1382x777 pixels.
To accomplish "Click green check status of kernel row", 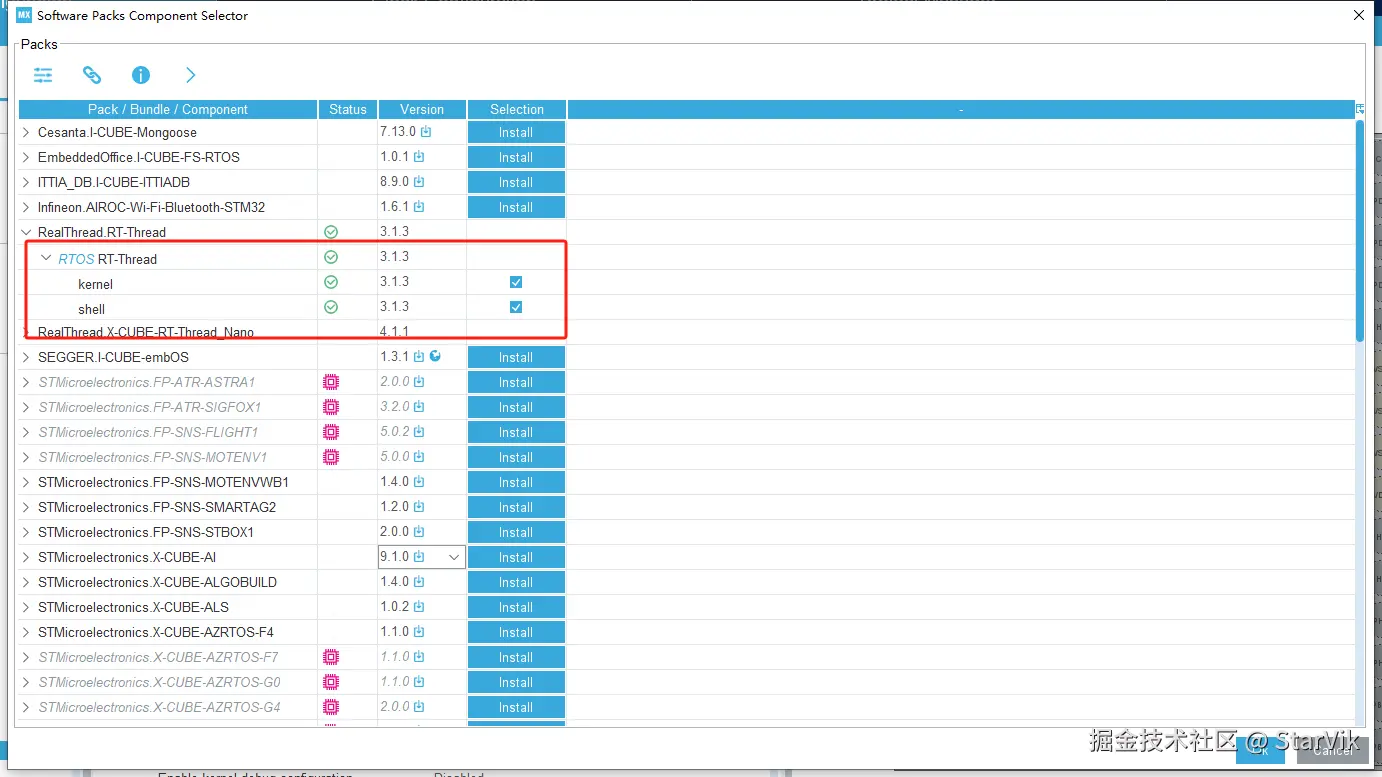I will pos(331,282).
